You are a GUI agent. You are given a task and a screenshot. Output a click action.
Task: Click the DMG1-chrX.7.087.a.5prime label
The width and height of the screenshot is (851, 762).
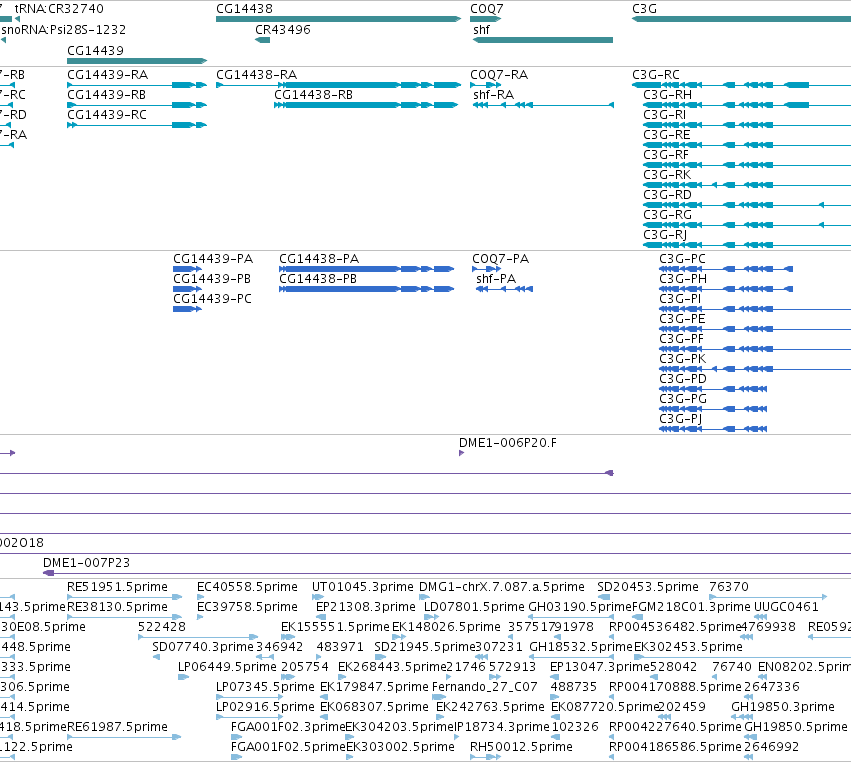click(501, 587)
